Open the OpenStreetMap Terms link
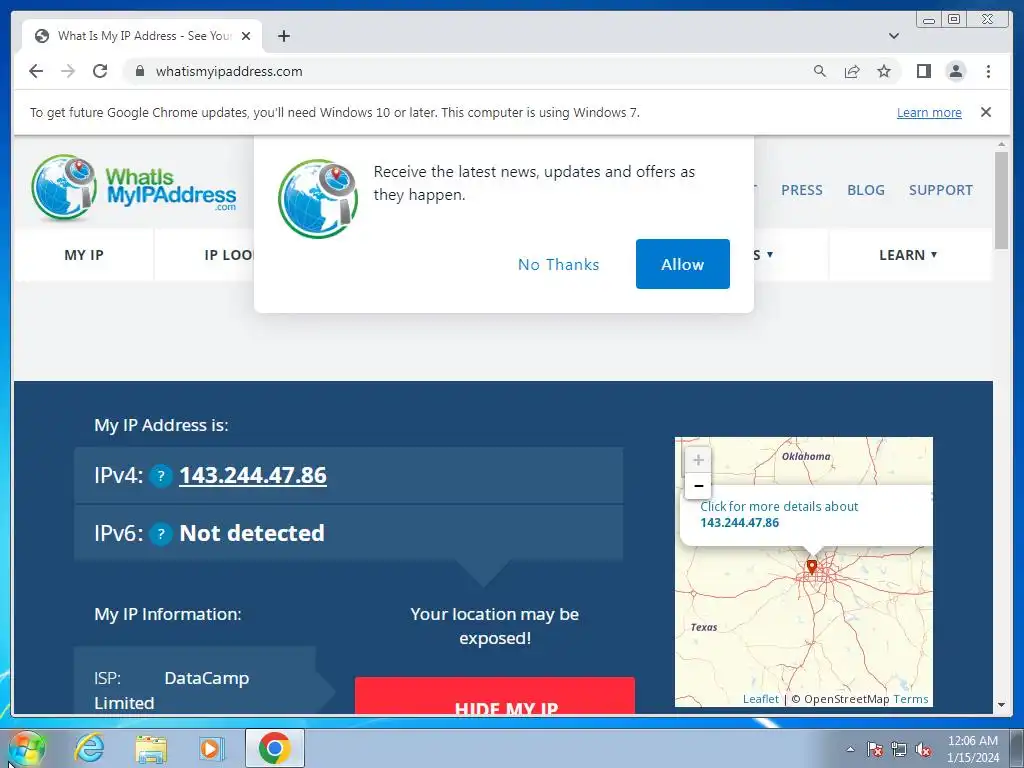This screenshot has width=1024, height=768. 910,699
